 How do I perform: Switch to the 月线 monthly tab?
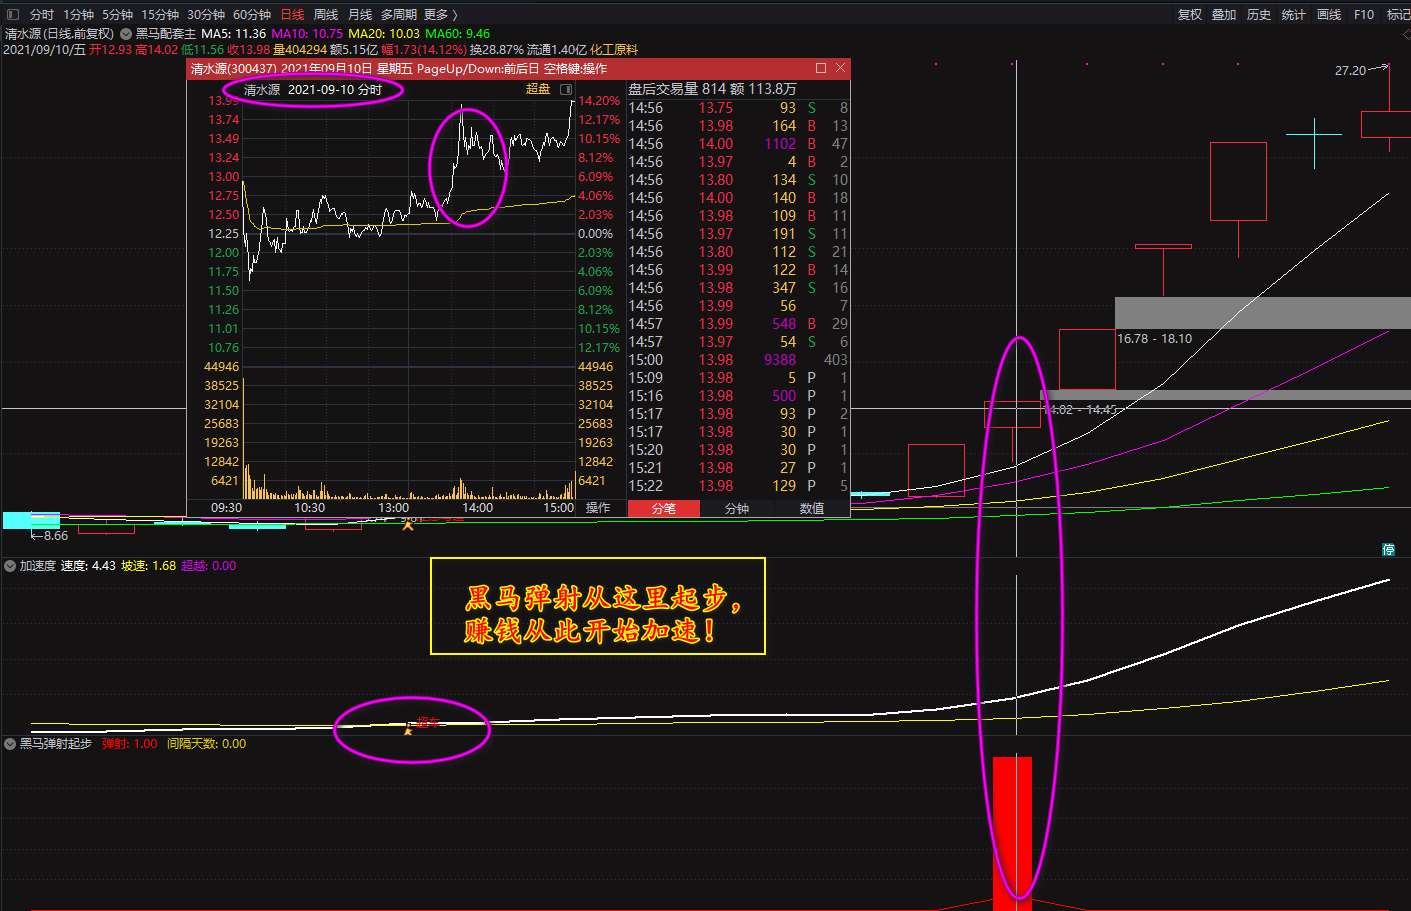[360, 15]
